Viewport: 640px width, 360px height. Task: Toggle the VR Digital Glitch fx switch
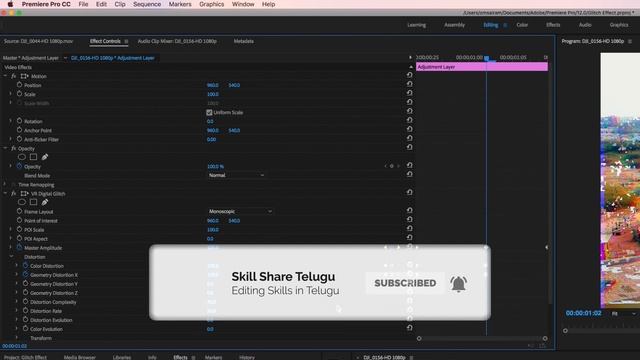click(x=13, y=193)
